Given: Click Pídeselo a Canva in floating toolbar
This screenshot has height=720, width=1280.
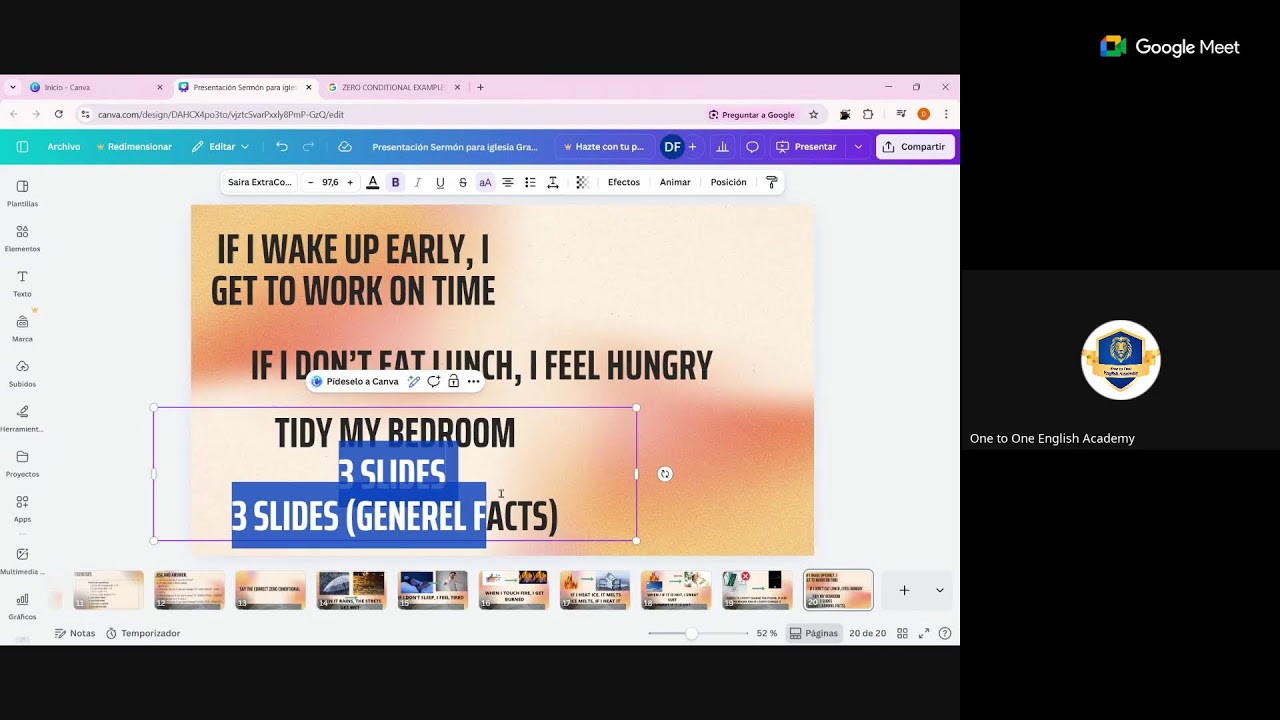Looking at the screenshot, I should pyautogui.click(x=355, y=381).
